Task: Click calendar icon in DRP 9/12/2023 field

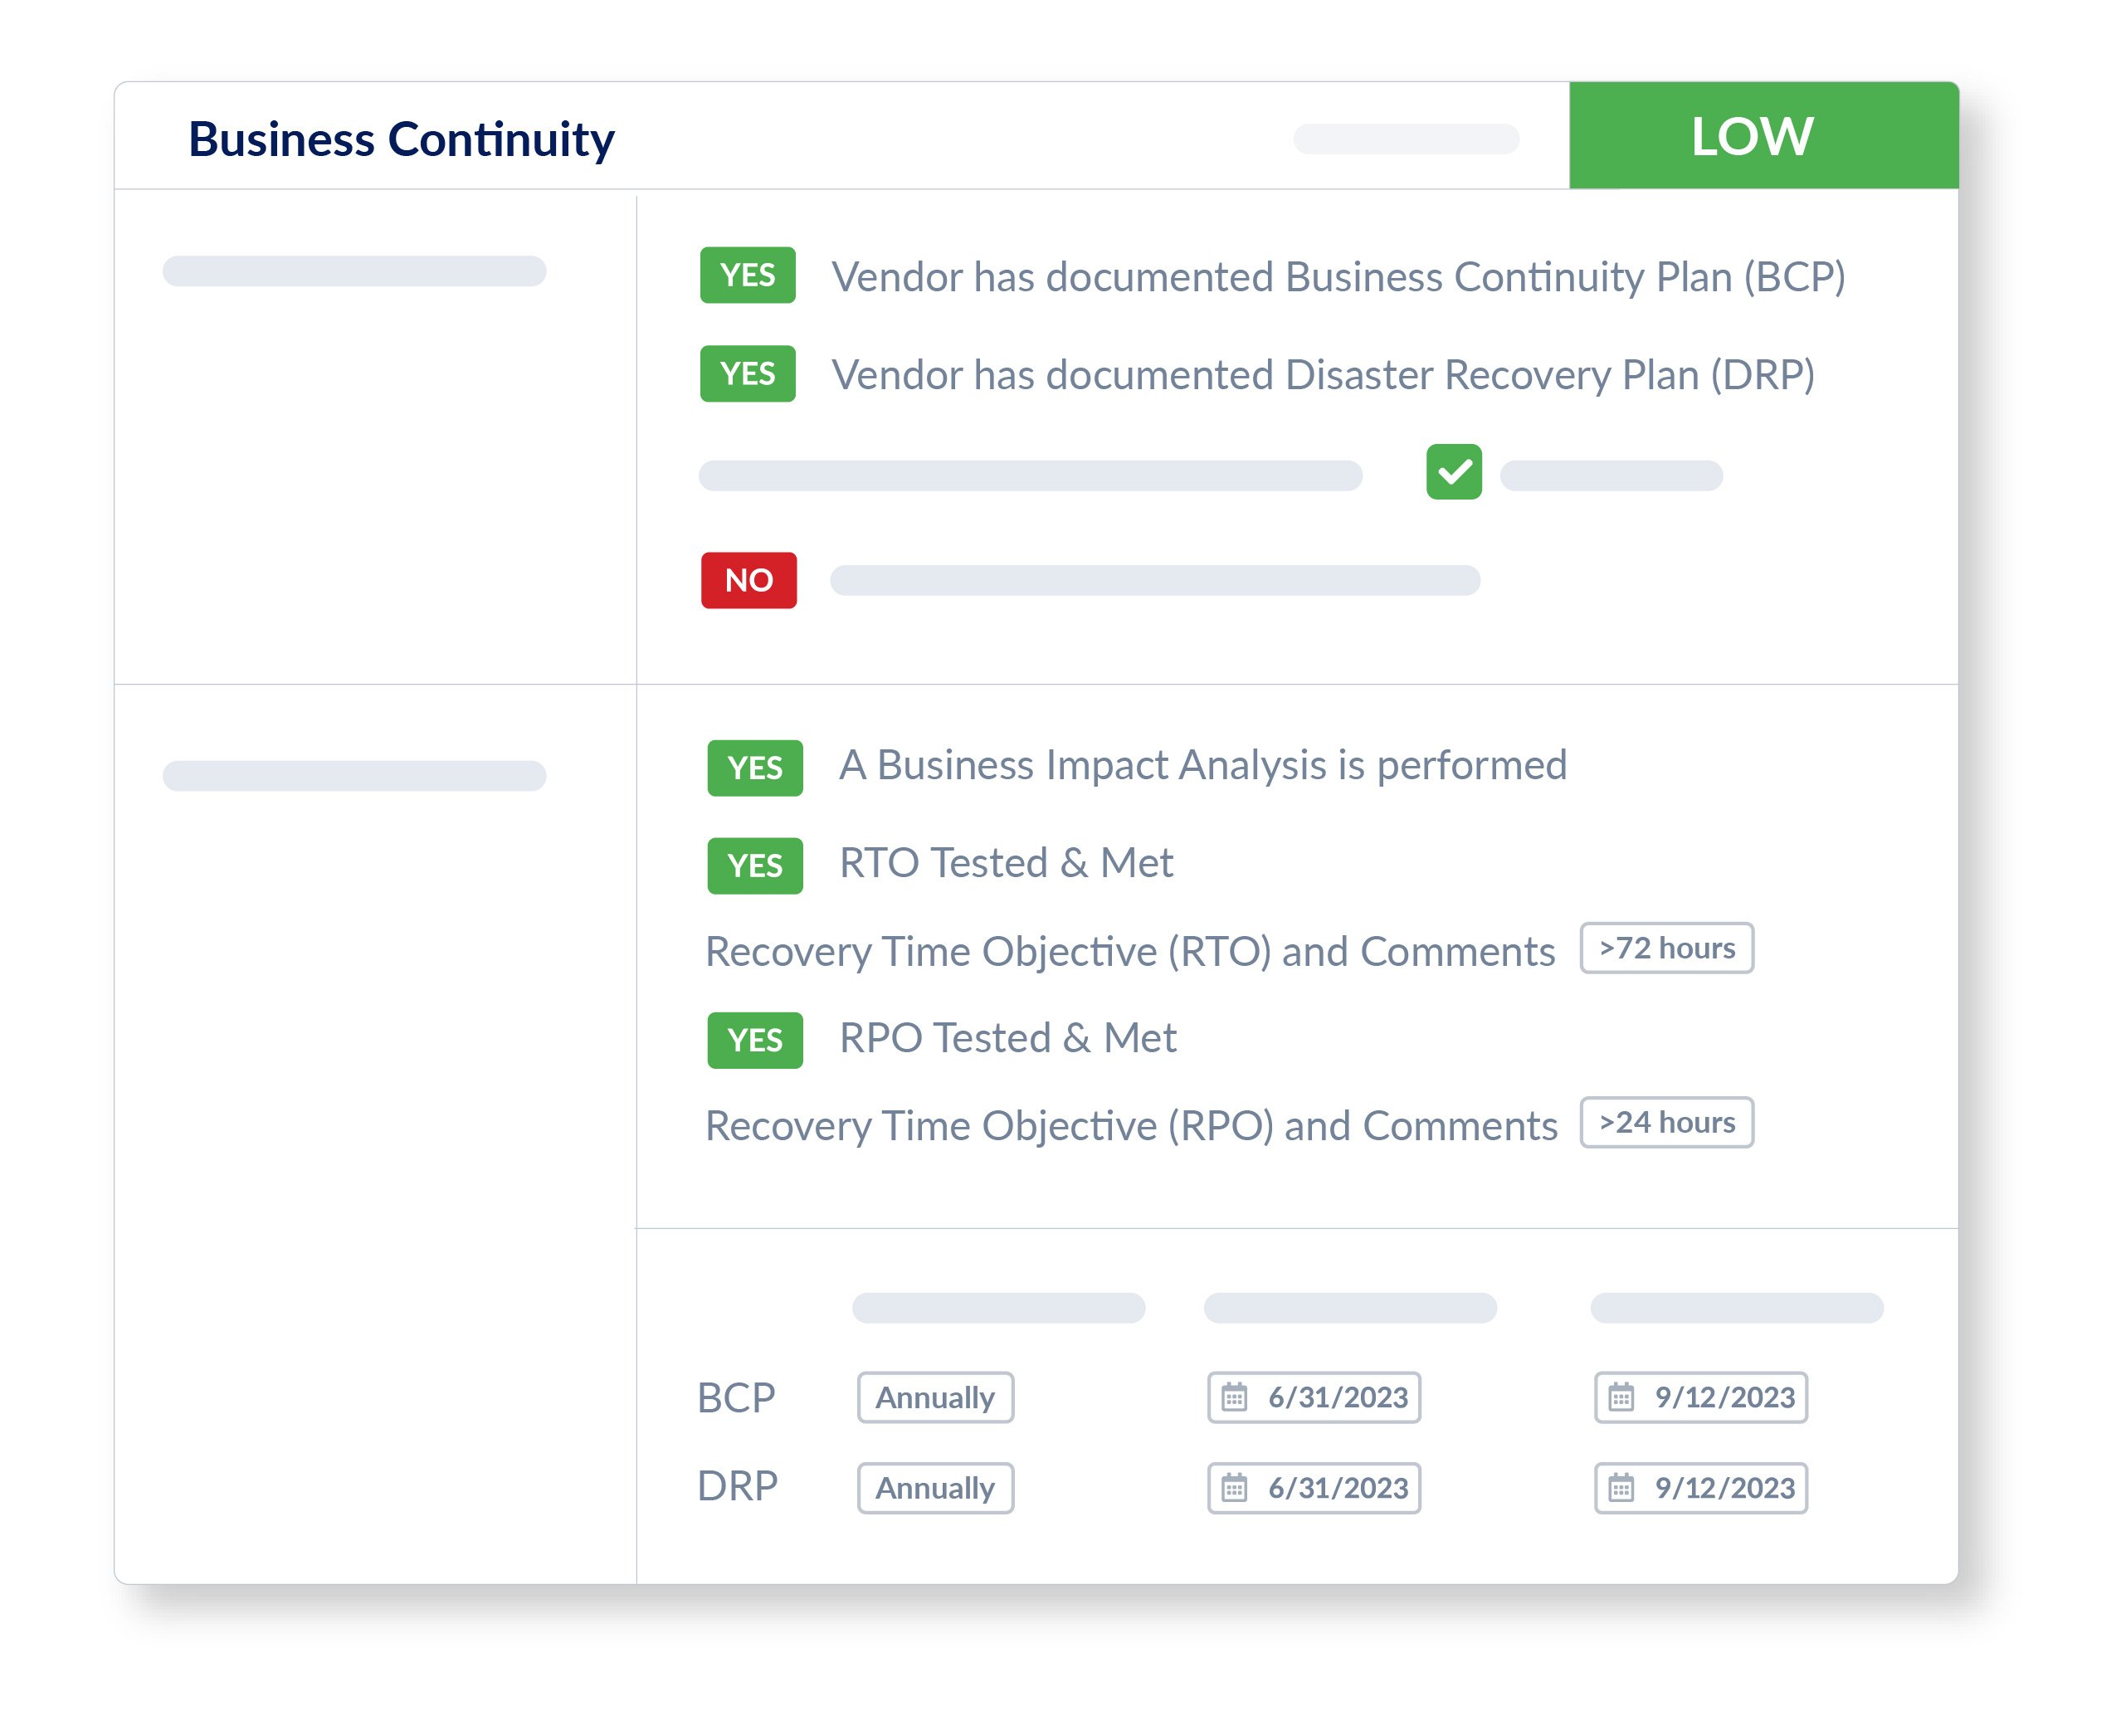Action: (1621, 1488)
